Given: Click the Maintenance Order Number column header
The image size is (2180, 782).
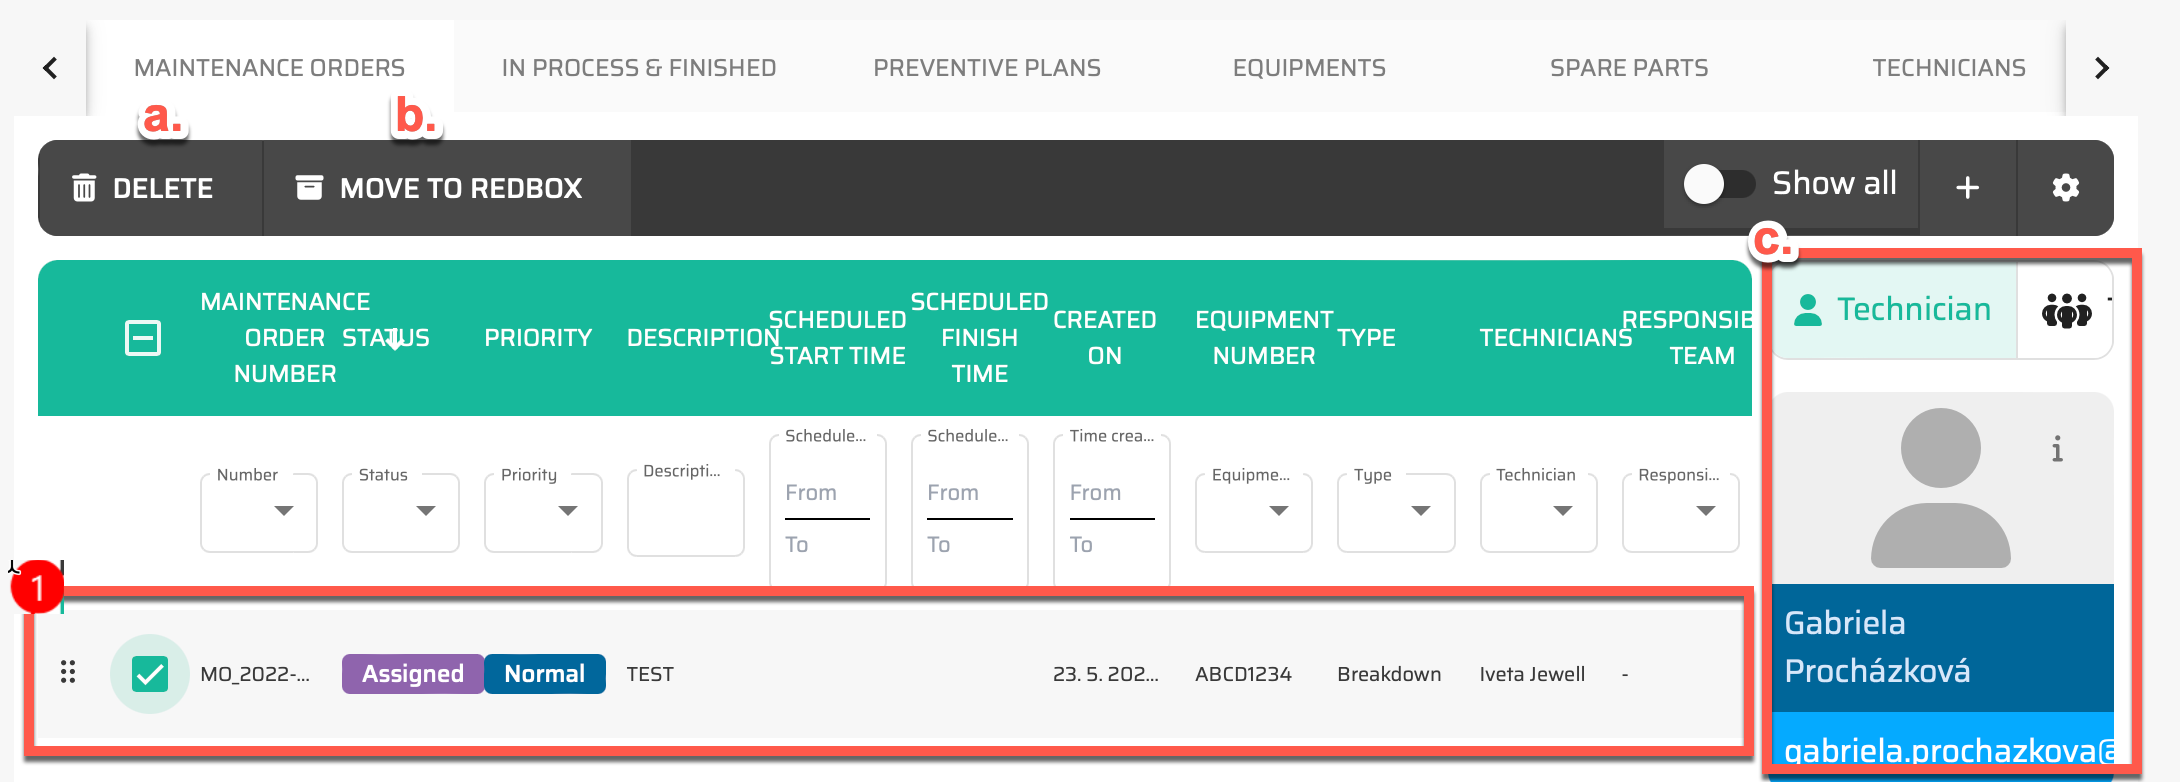Looking at the screenshot, I should click(285, 338).
